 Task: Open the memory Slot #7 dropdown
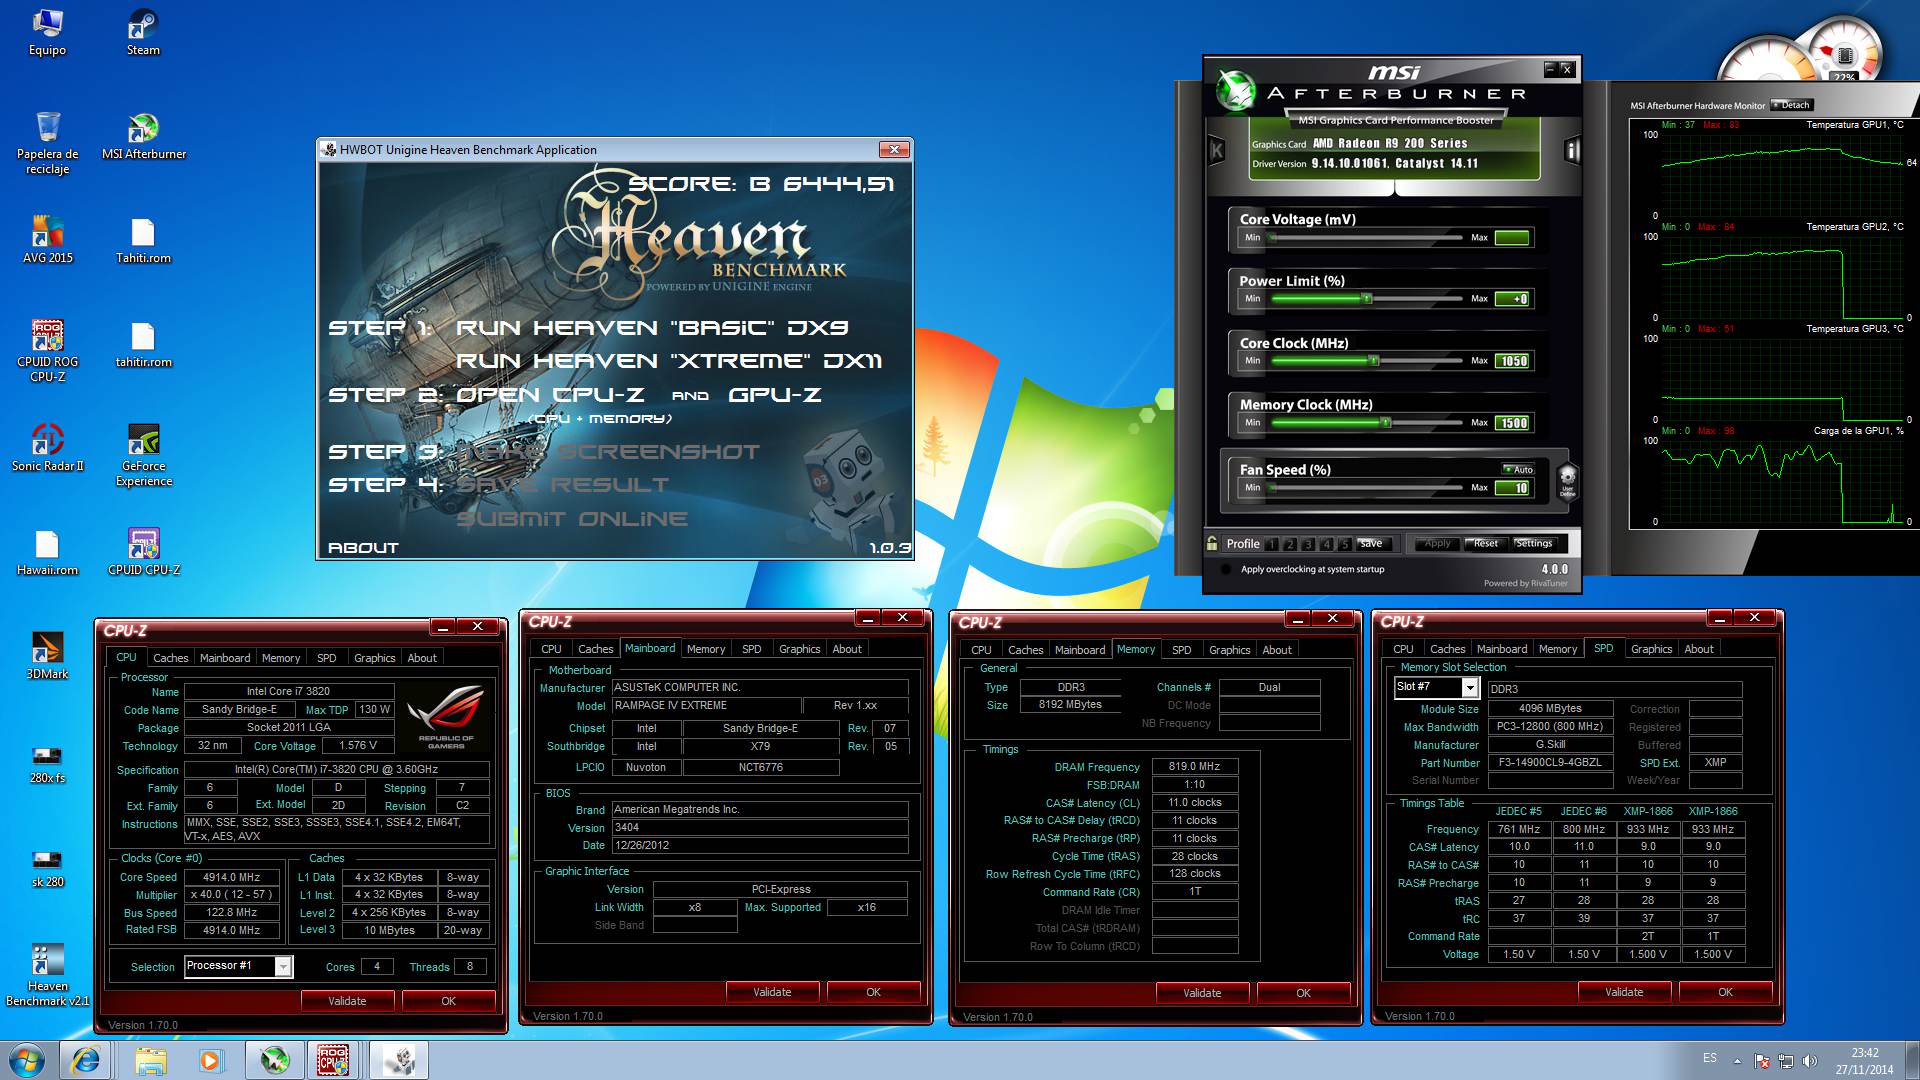click(1469, 687)
